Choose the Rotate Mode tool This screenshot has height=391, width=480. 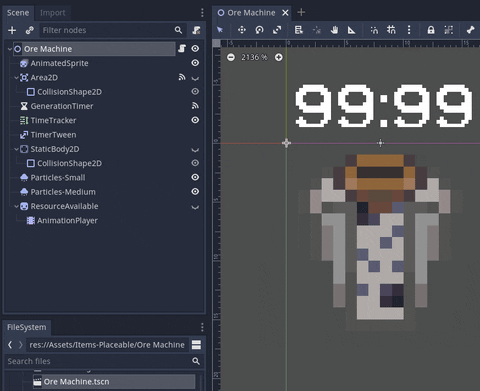259,30
